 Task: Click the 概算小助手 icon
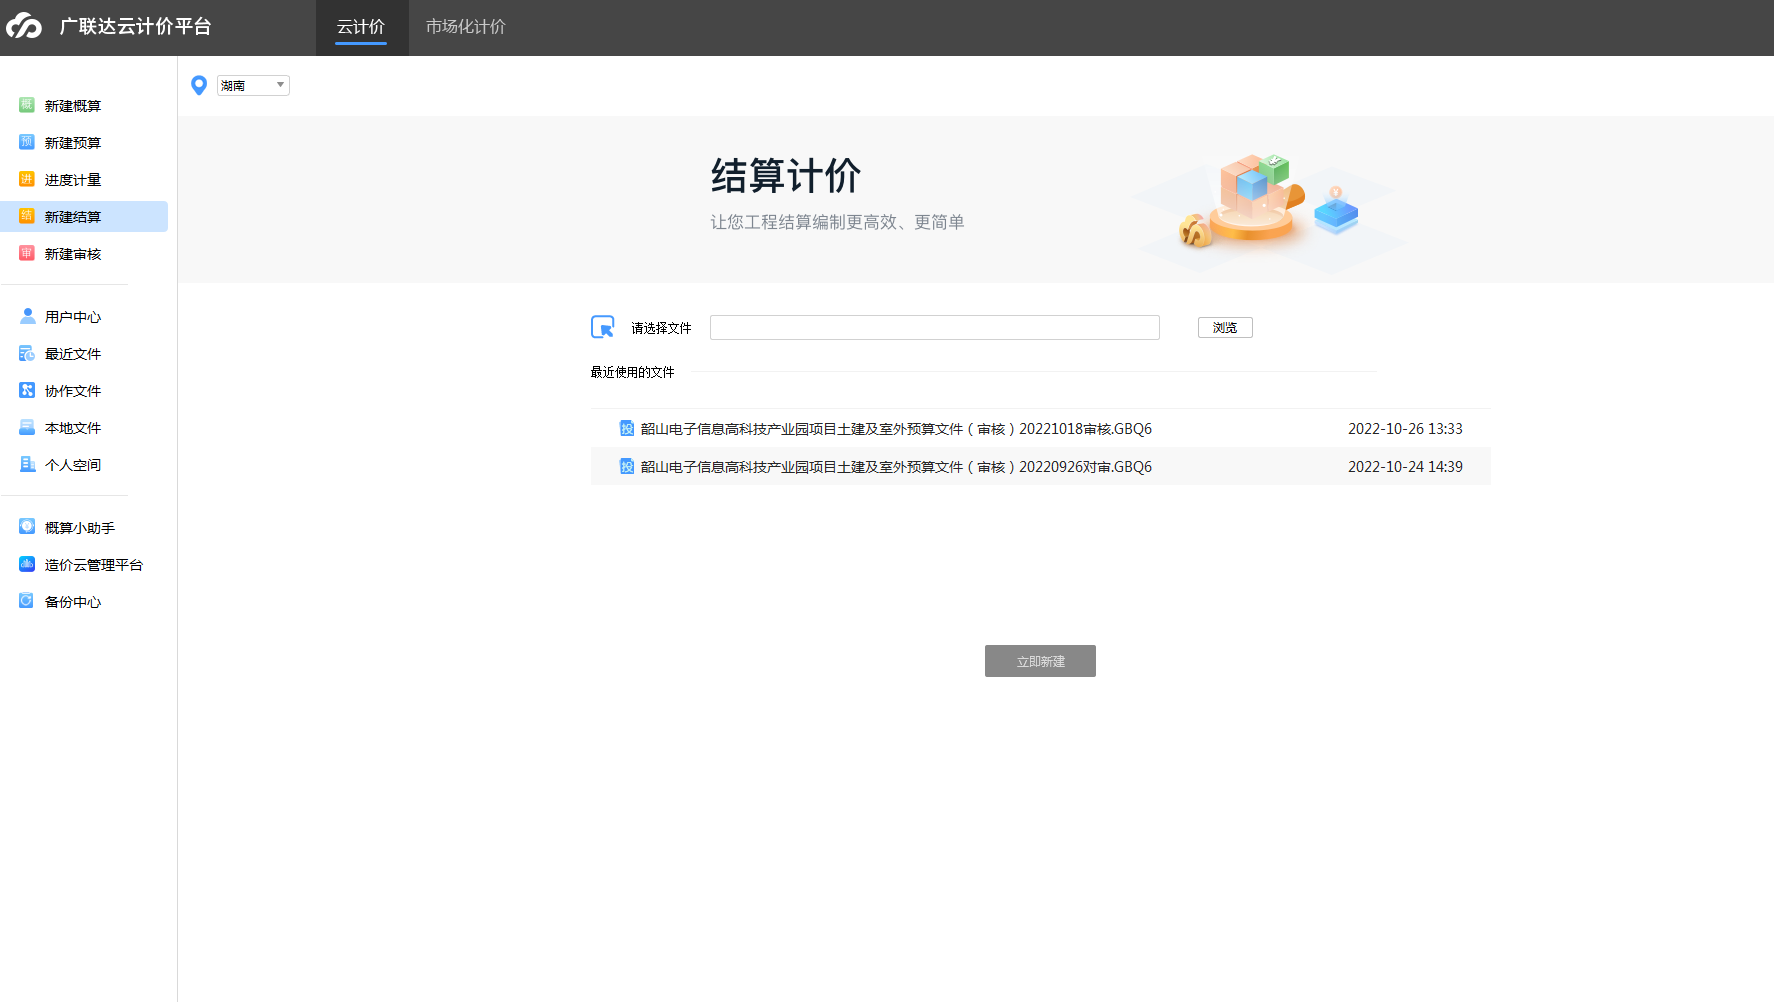pyautogui.click(x=27, y=527)
